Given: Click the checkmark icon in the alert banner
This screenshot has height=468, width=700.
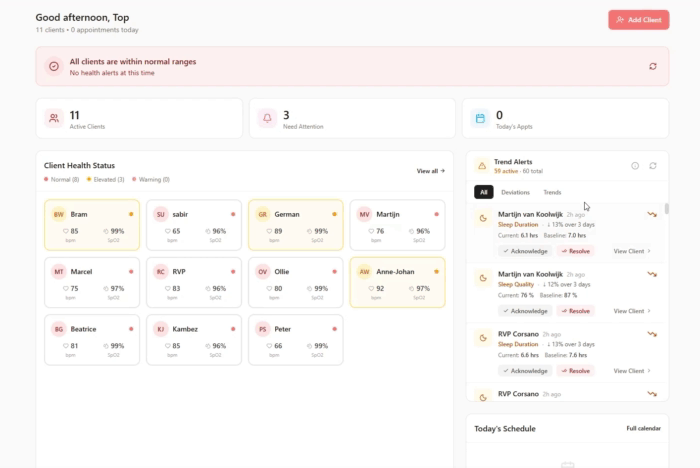Looking at the screenshot, I should click(x=54, y=66).
